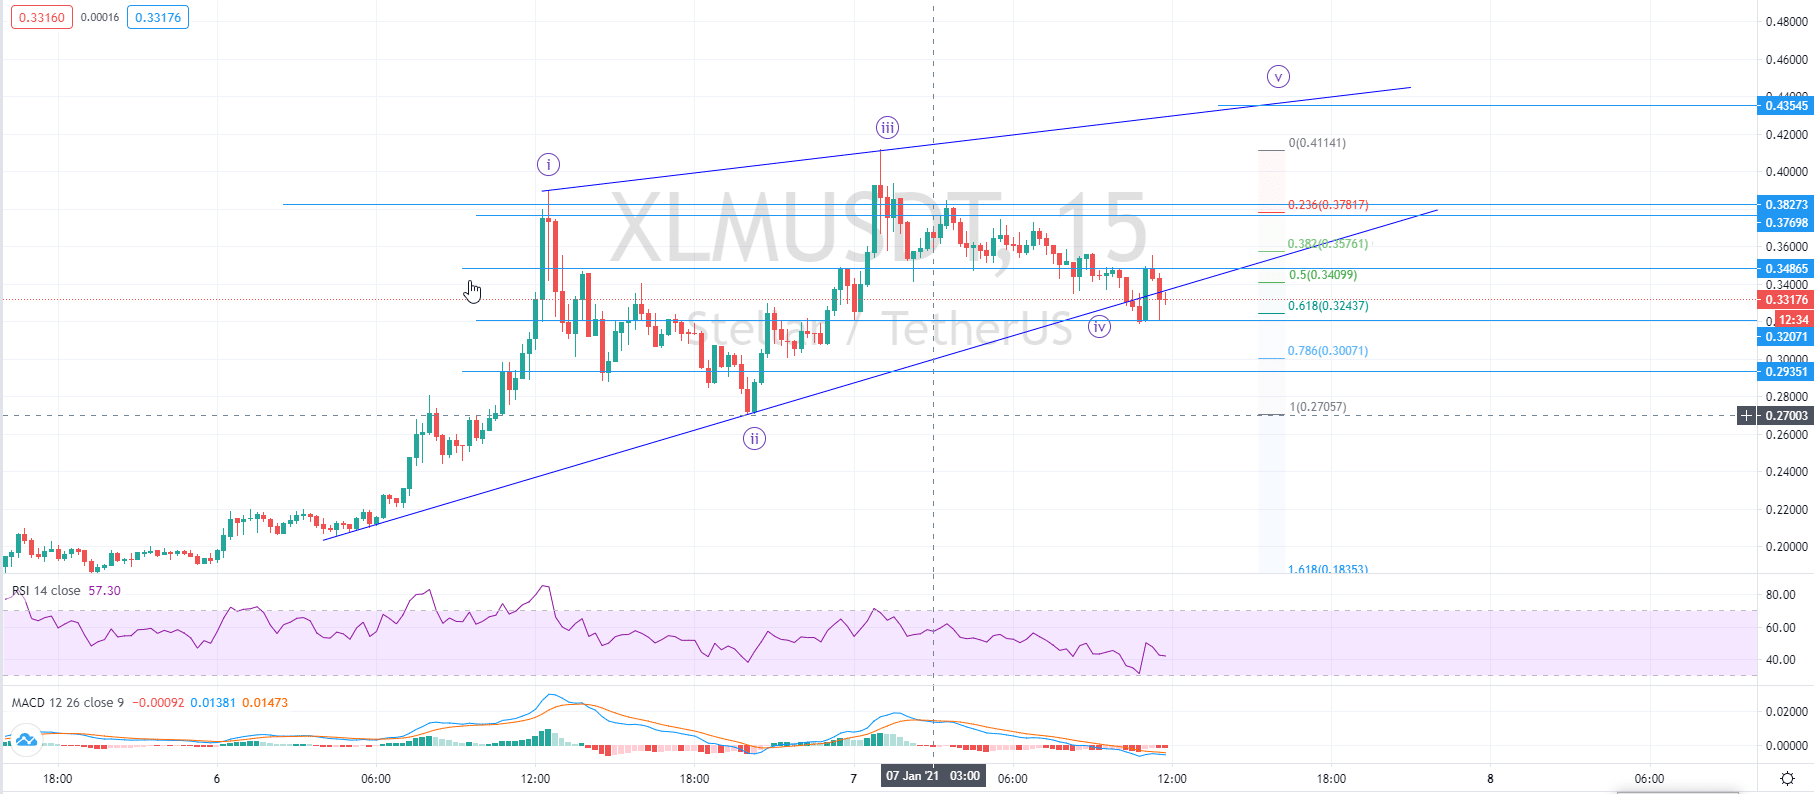1814x794 pixels.
Task: Select Elliott wave label (ii)
Action: [754, 438]
